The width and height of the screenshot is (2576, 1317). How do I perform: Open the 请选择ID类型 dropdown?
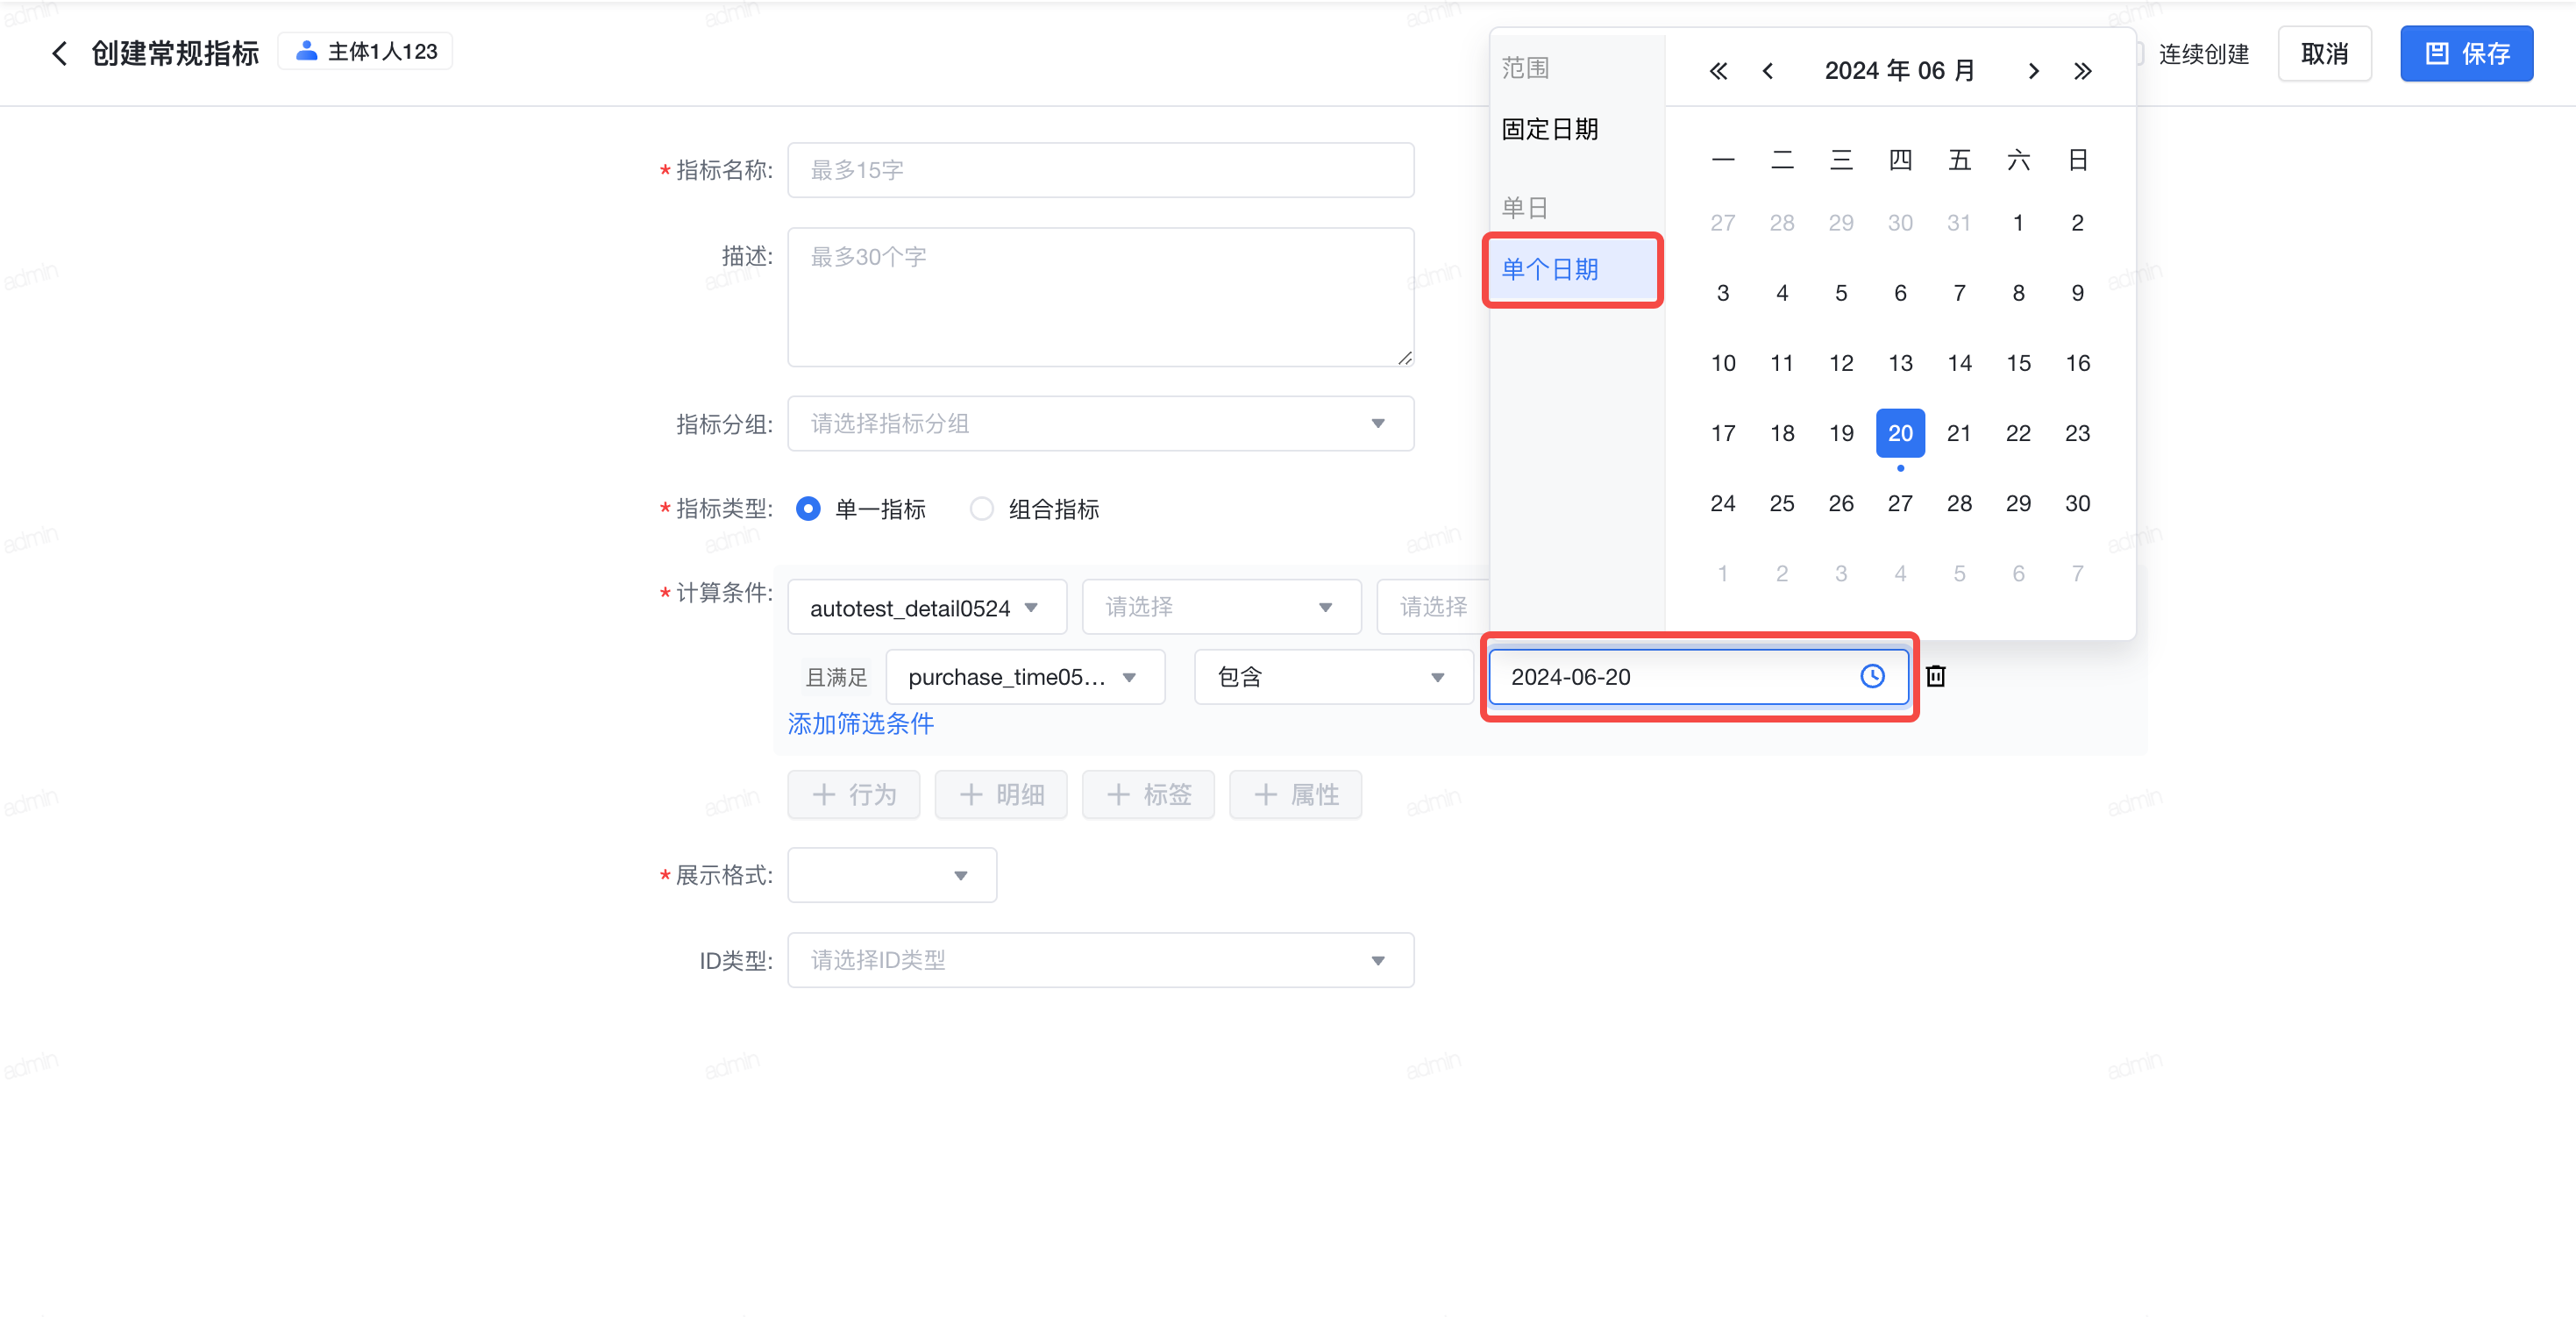point(1100,960)
